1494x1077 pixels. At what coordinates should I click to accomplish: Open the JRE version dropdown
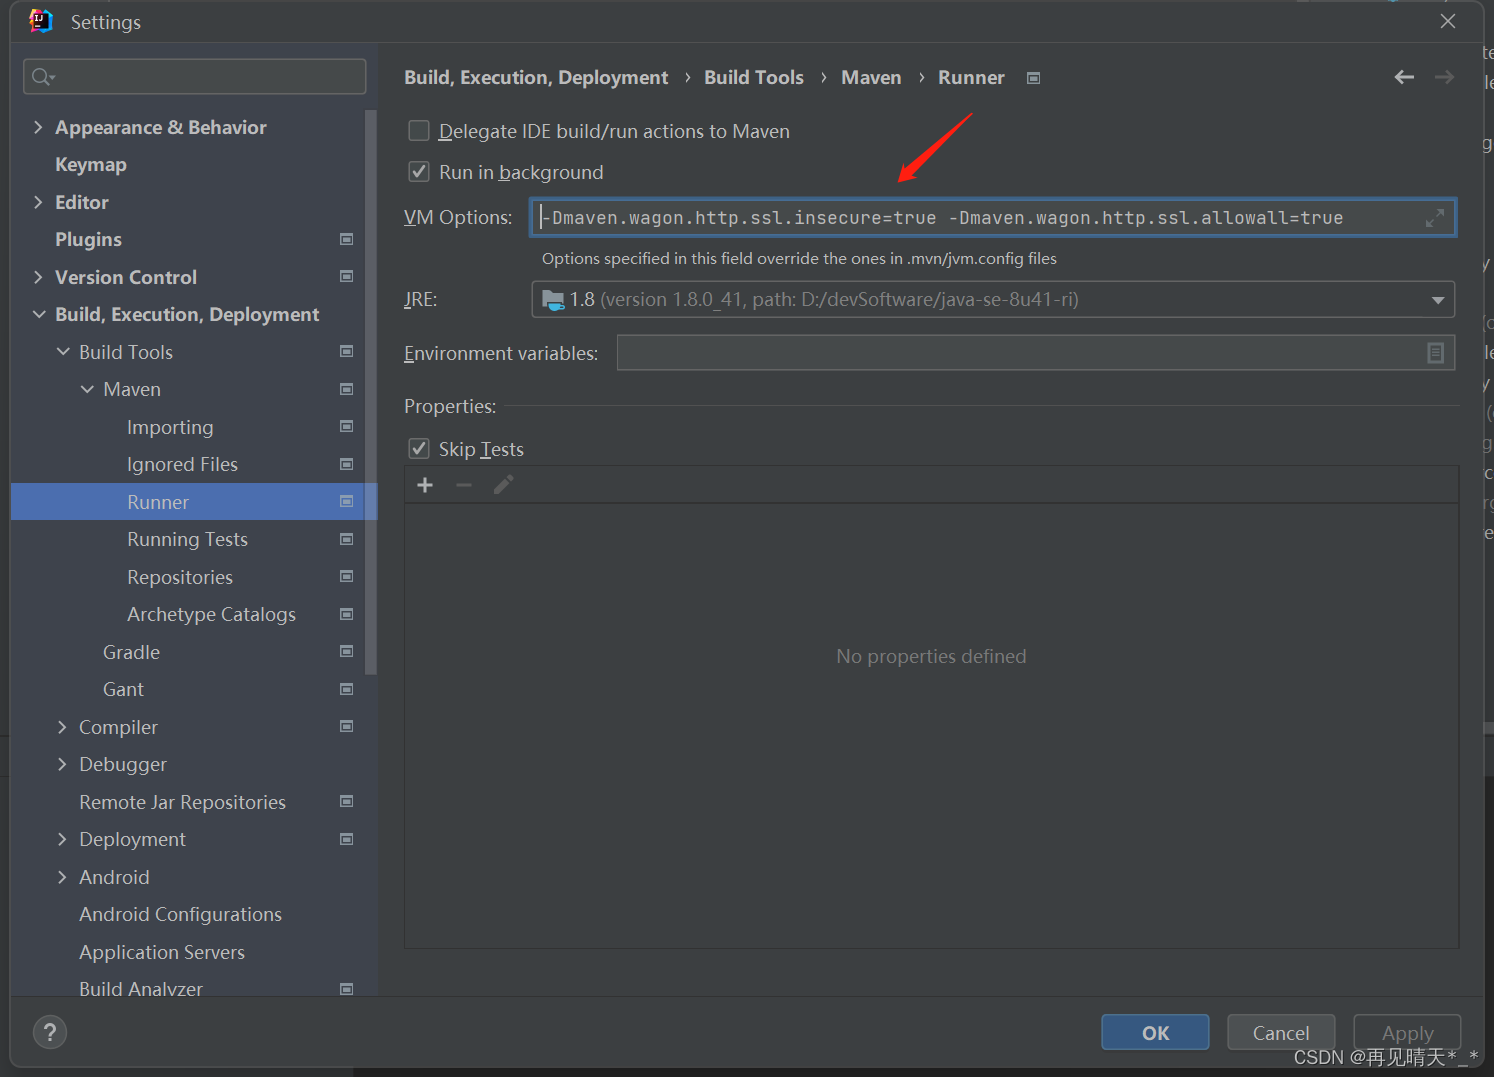tap(1438, 299)
